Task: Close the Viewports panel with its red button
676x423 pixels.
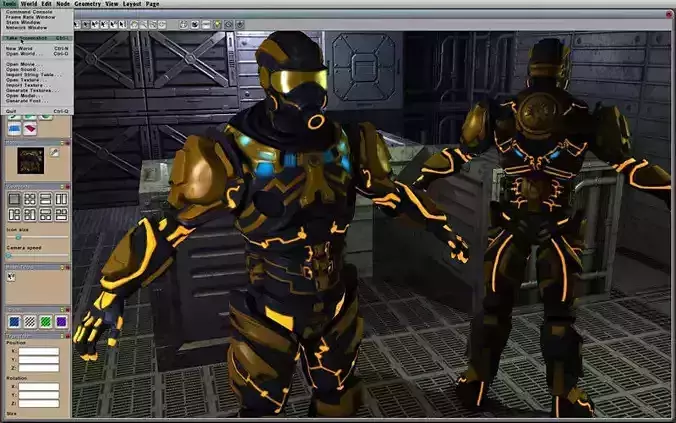Action: (x=68, y=187)
